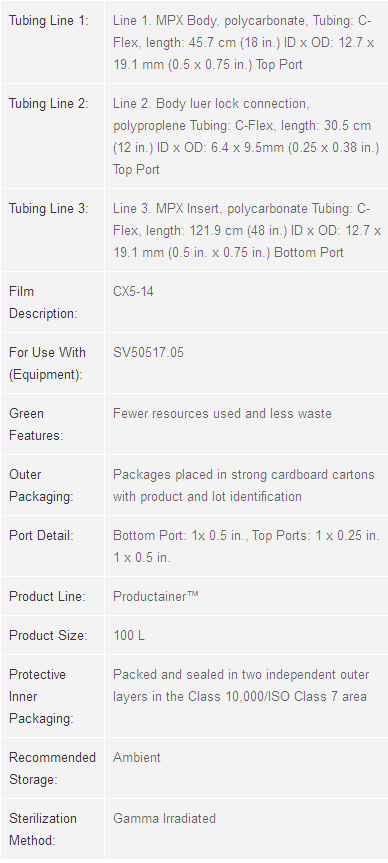The image size is (388, 863).
Task: Select the Product Line label
Action: pyautogui.click(x=47, y=597)
